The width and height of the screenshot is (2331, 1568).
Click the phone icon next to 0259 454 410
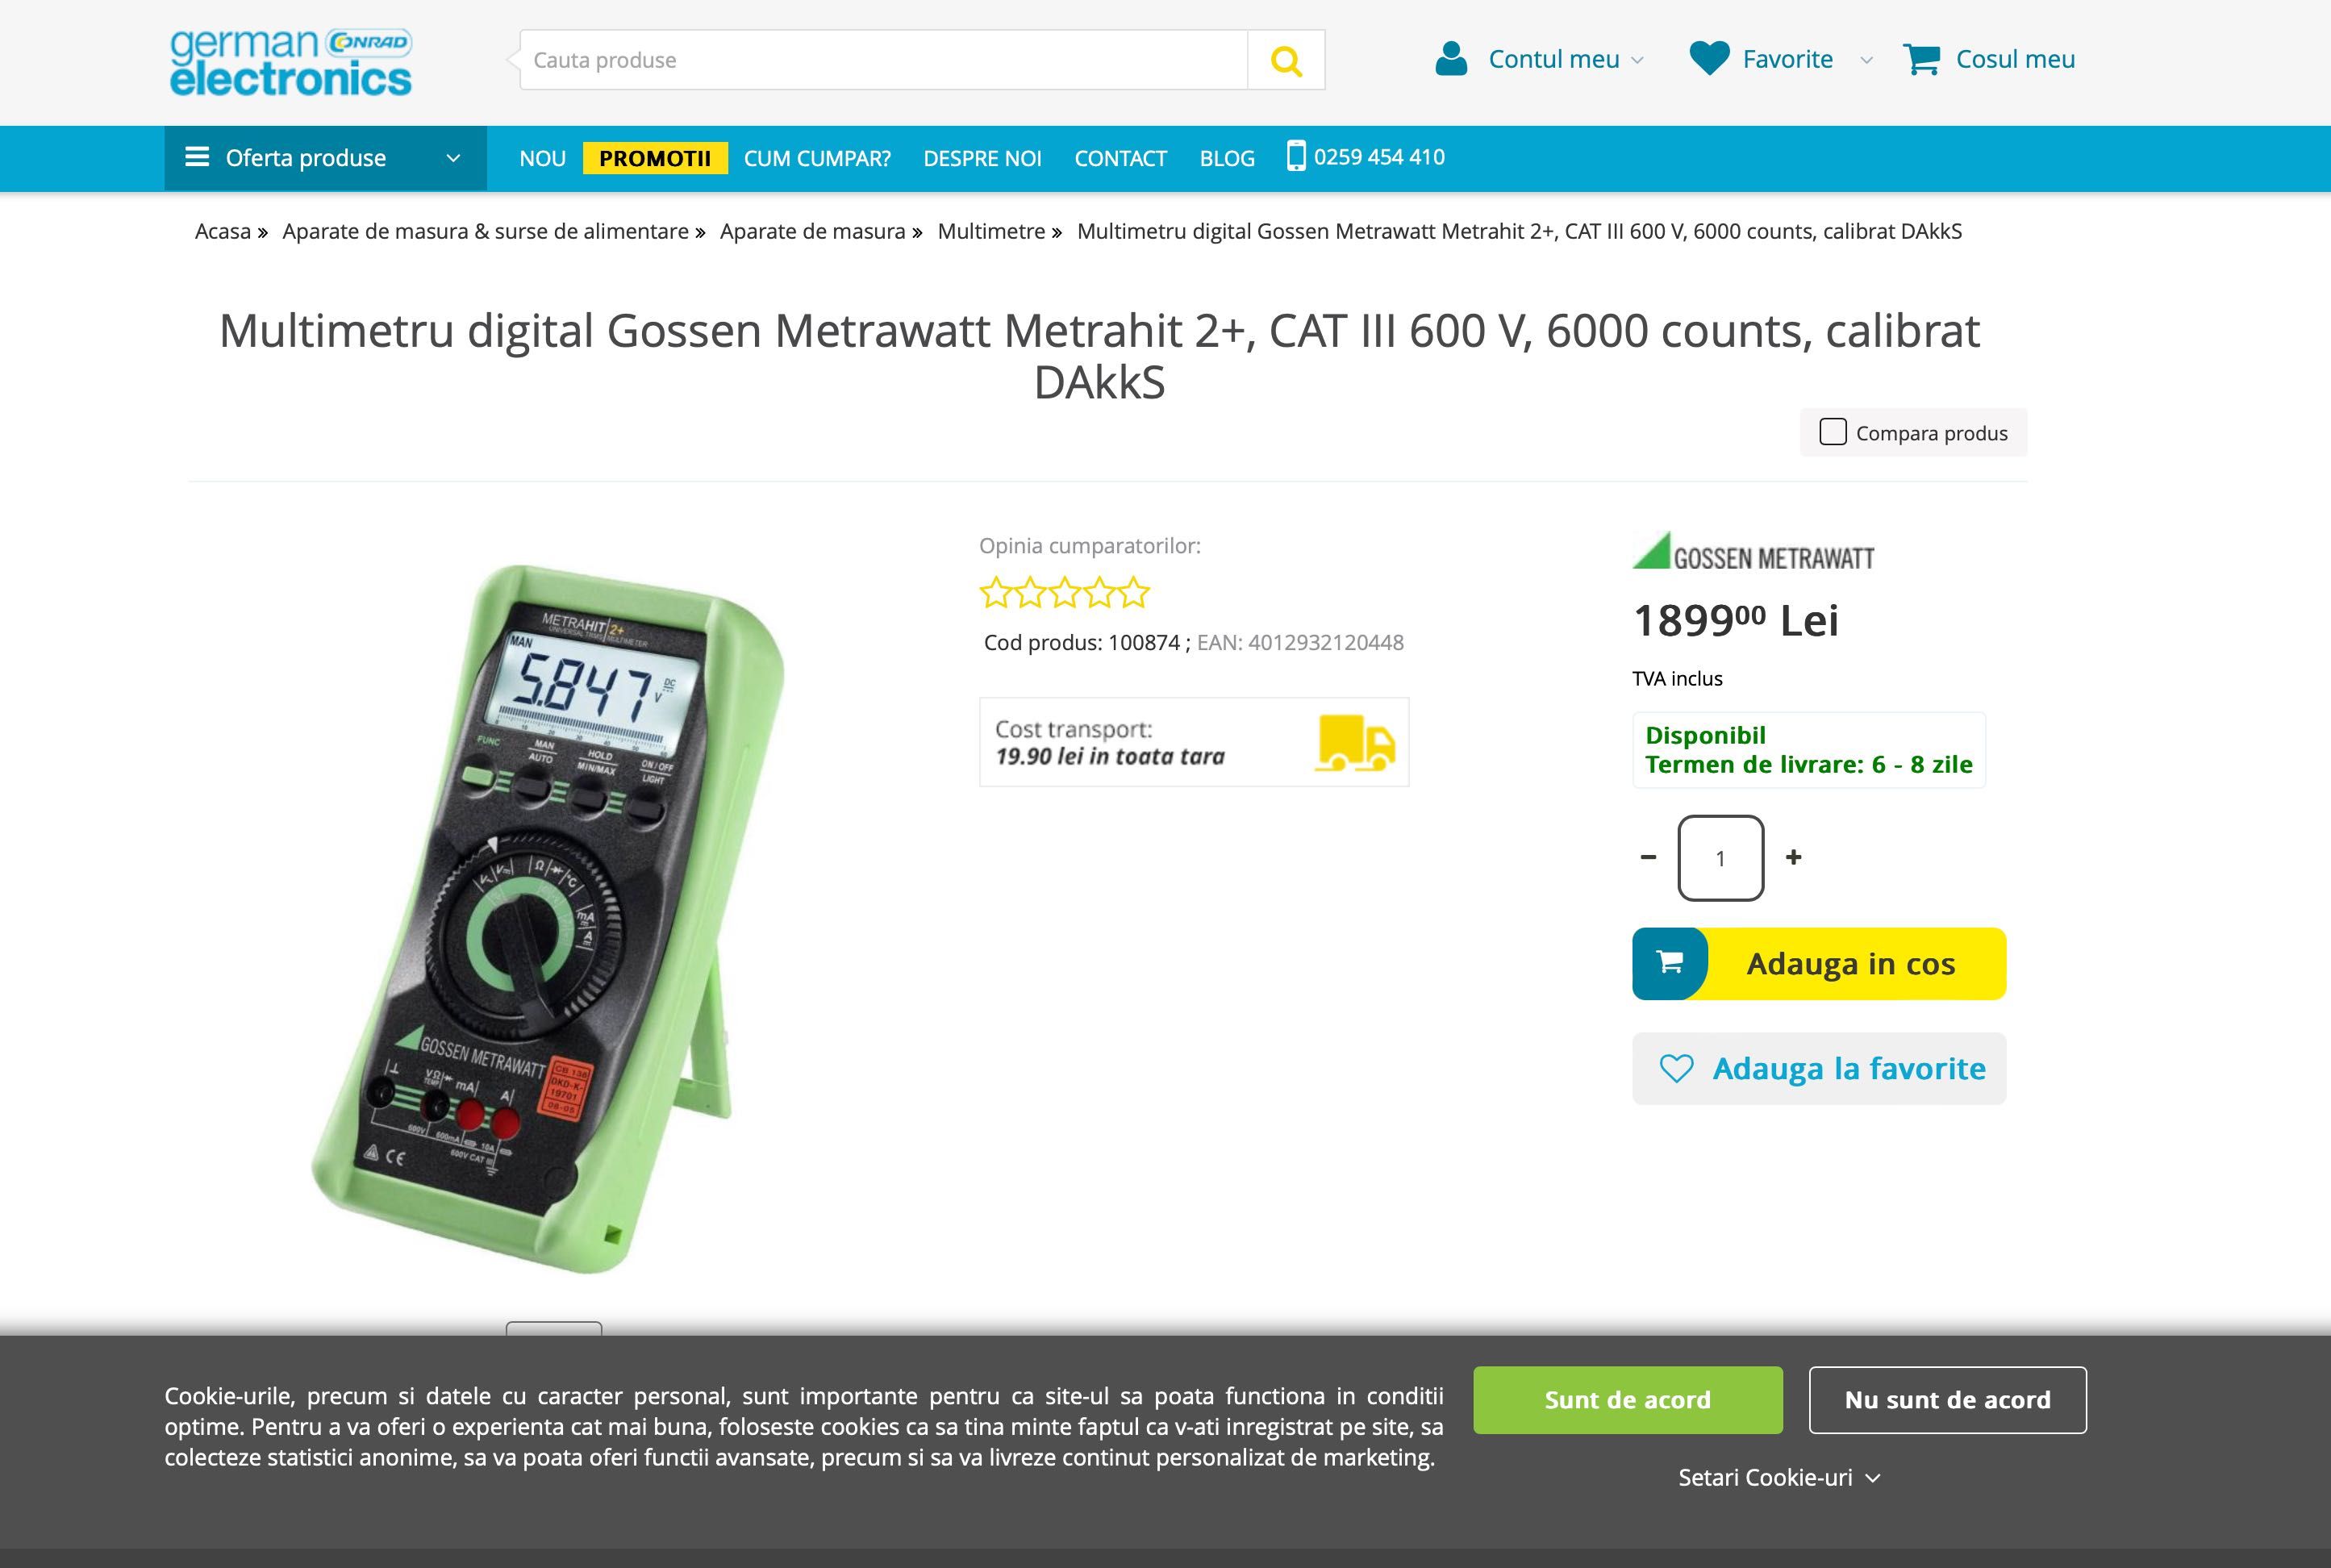click(x=1296, y=156)
